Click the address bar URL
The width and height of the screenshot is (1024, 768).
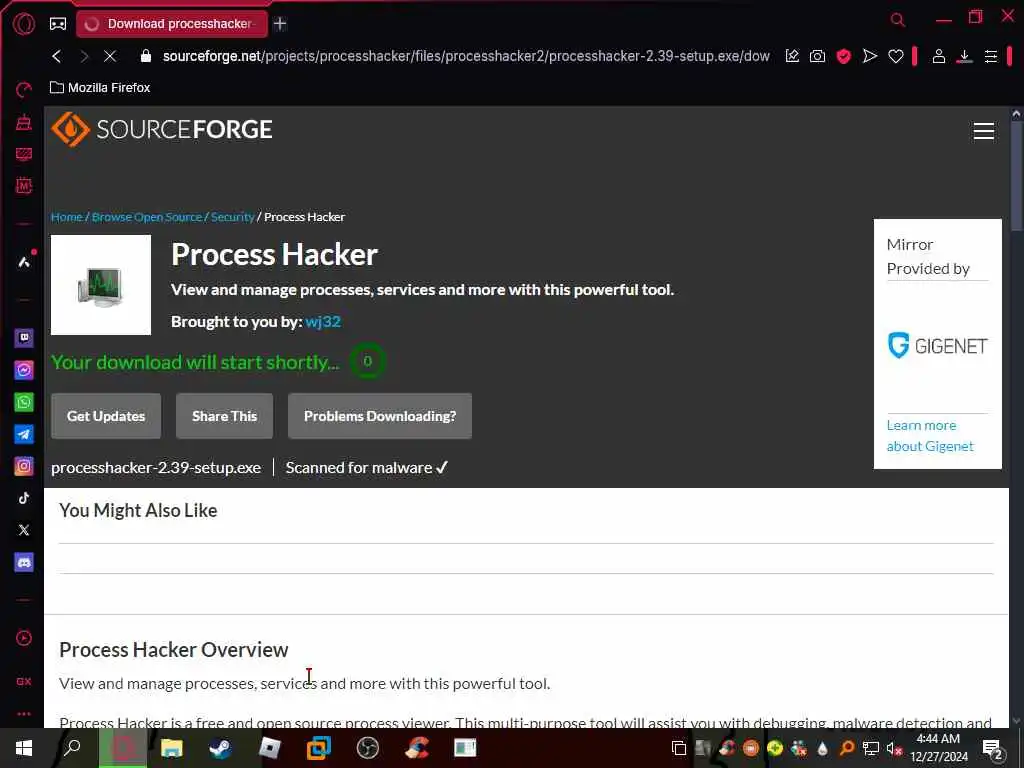tap(466, 56)
